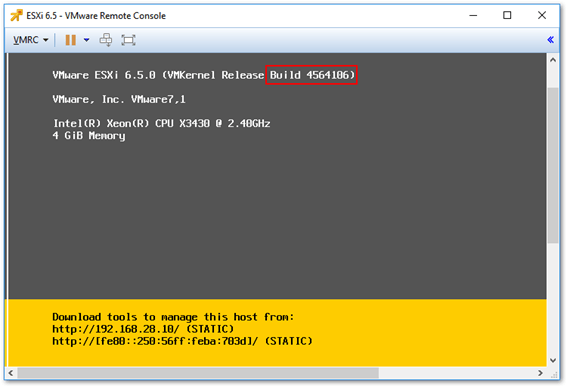Screen dimensions: 567x387
Task: Click the vertical scrollbar thumb
Action: pos(553,165)
